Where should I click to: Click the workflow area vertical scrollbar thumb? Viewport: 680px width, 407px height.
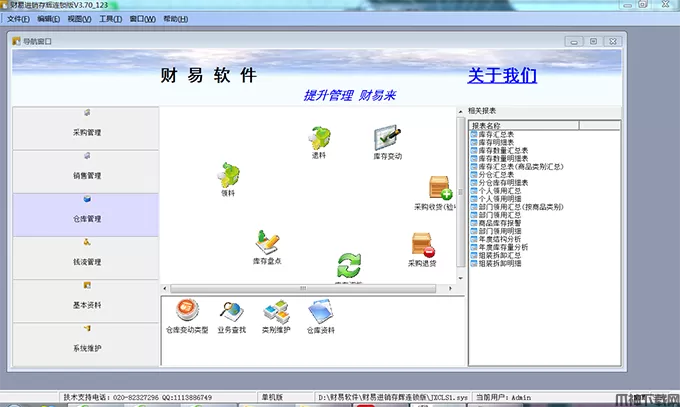pyautogui.click(x=461, y=192)
